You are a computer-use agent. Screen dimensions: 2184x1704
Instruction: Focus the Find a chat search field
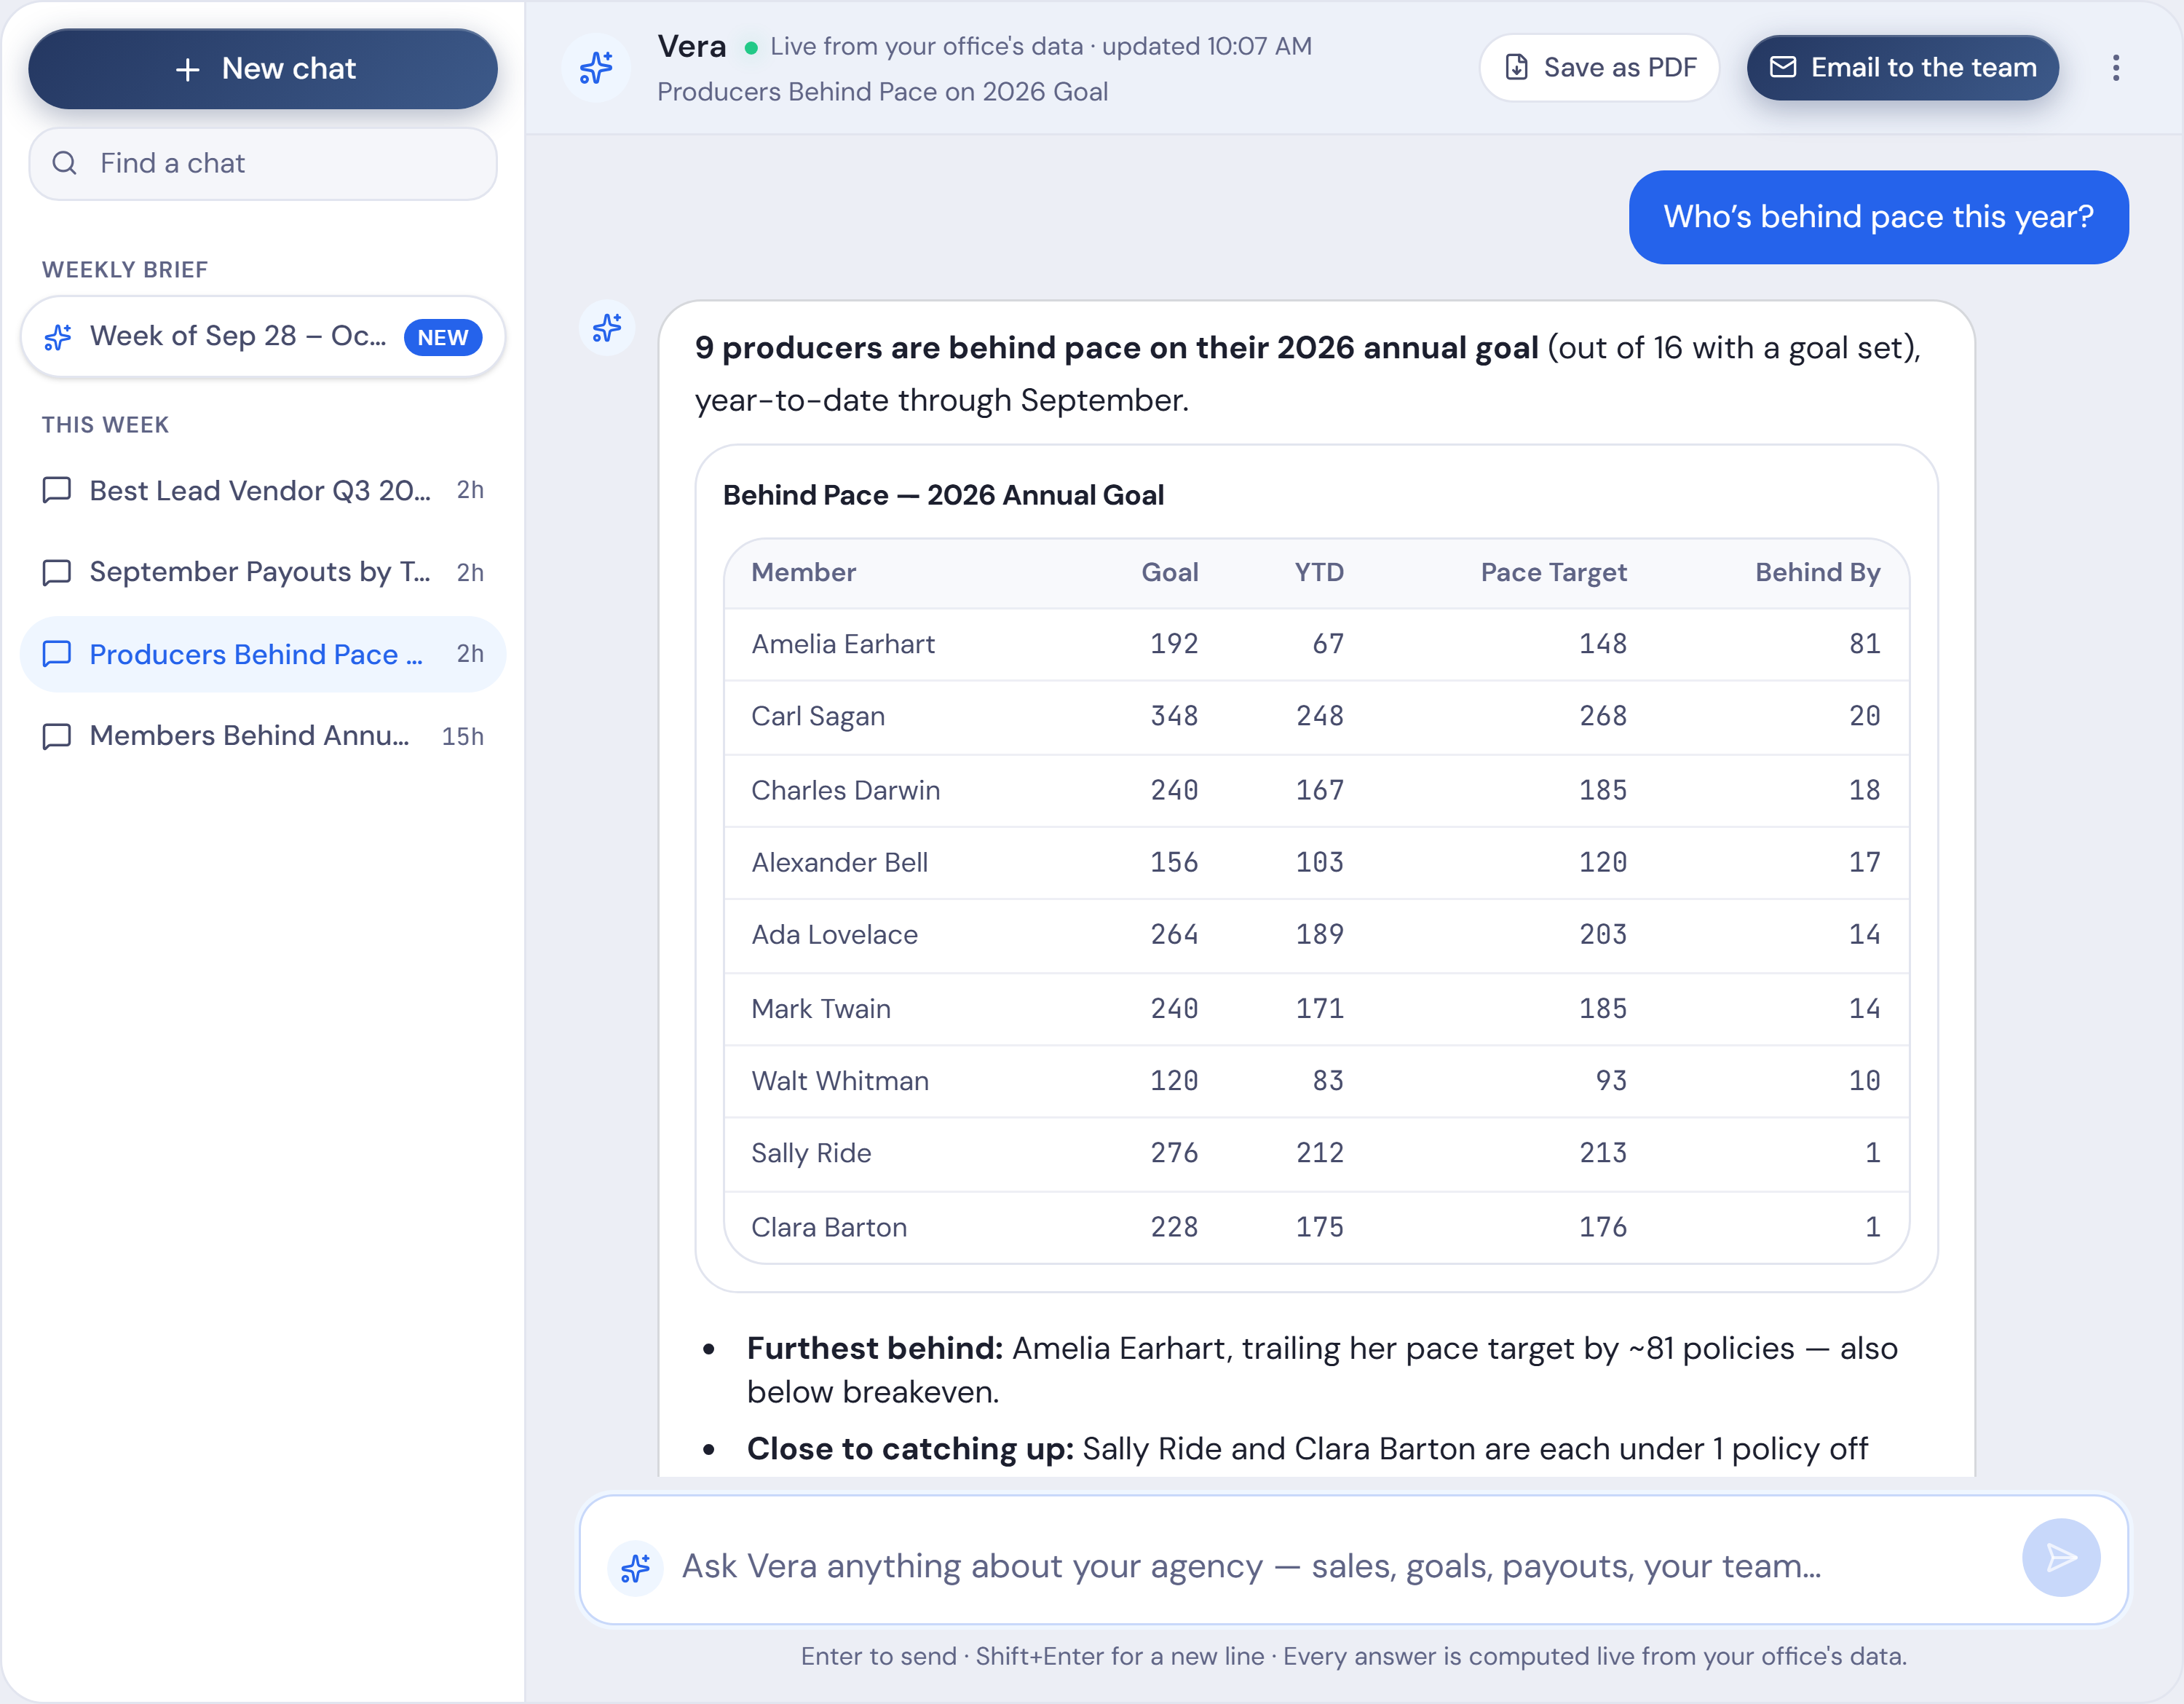pos(263,163)
